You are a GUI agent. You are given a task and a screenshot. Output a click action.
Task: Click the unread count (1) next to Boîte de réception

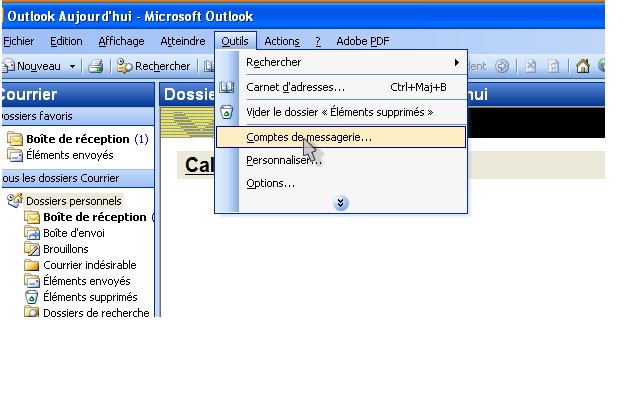(x=141, y=139)
